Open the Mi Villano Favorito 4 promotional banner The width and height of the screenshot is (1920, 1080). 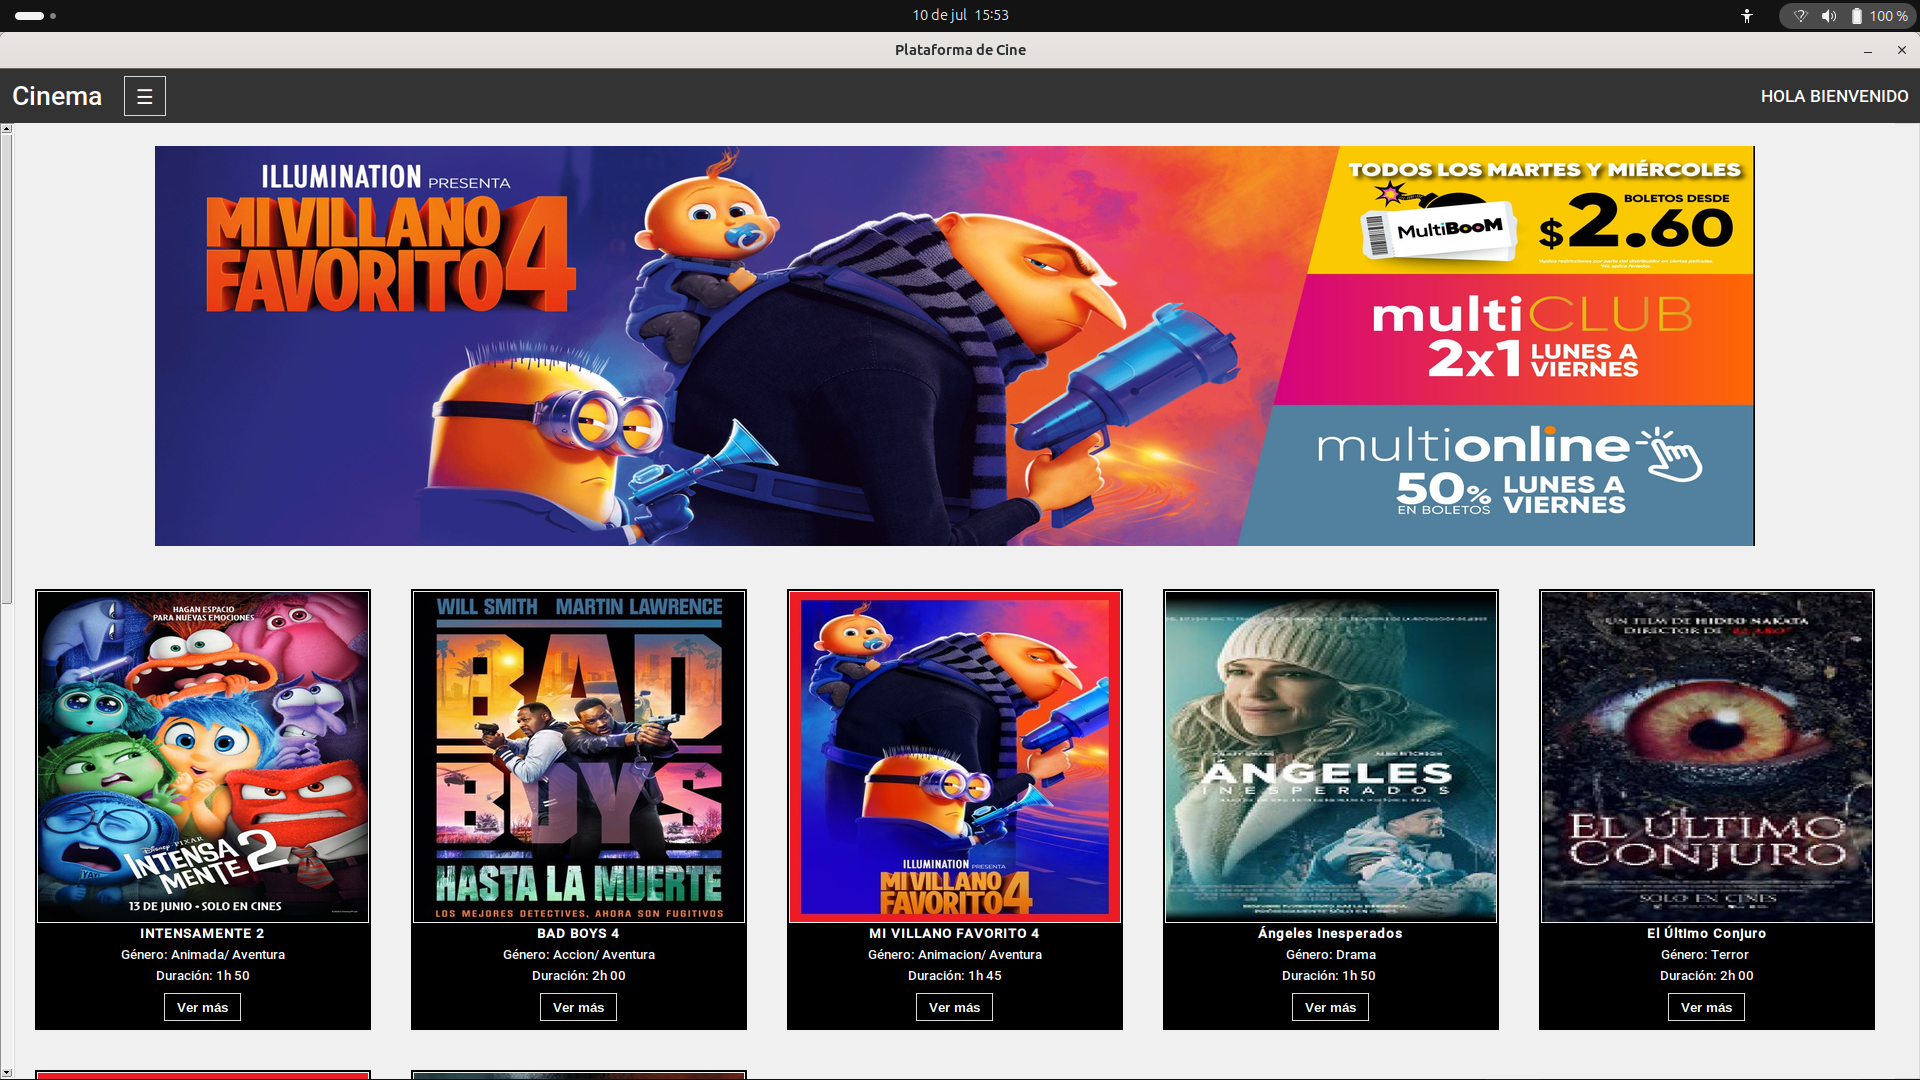point(954,346)
